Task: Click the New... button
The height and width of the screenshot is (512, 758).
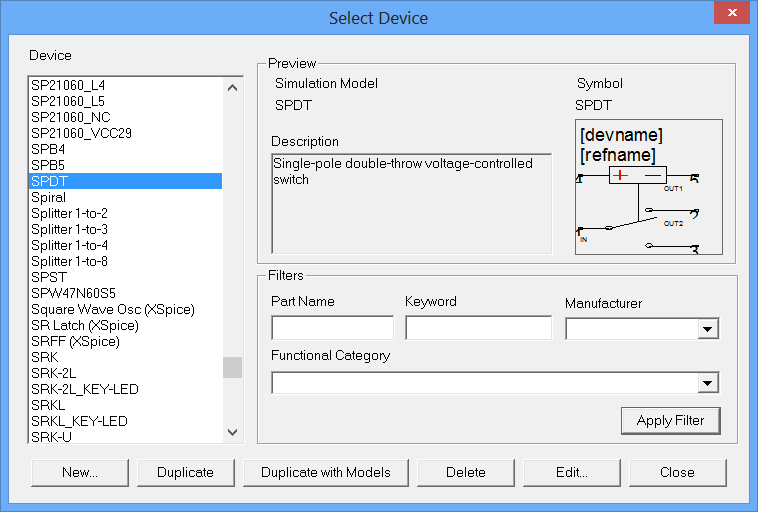Action: 79,473
